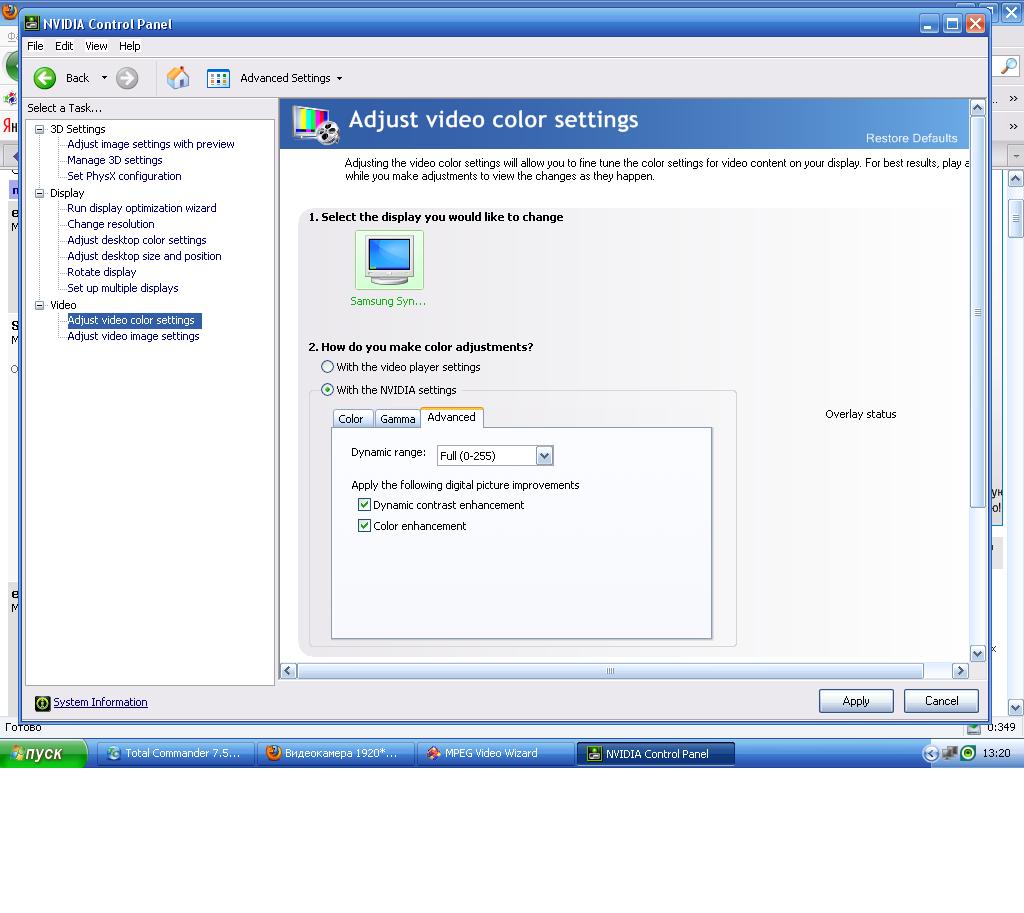Click the horizontal scrollbar thumb
The height and width of the screenshot is (913, 1024).
611,671
